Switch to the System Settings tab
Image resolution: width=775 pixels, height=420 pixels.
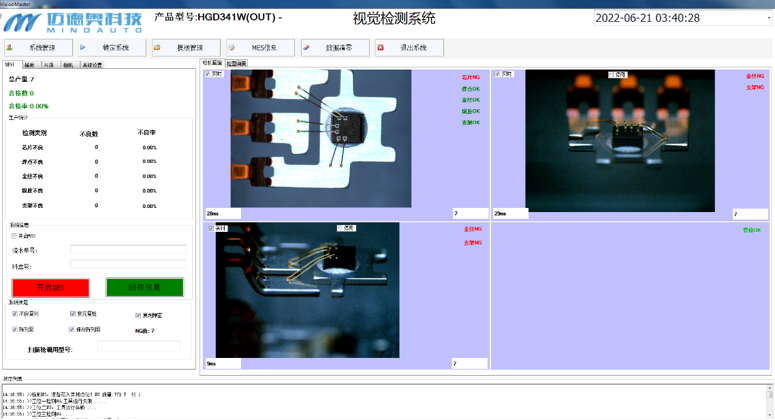92,64
